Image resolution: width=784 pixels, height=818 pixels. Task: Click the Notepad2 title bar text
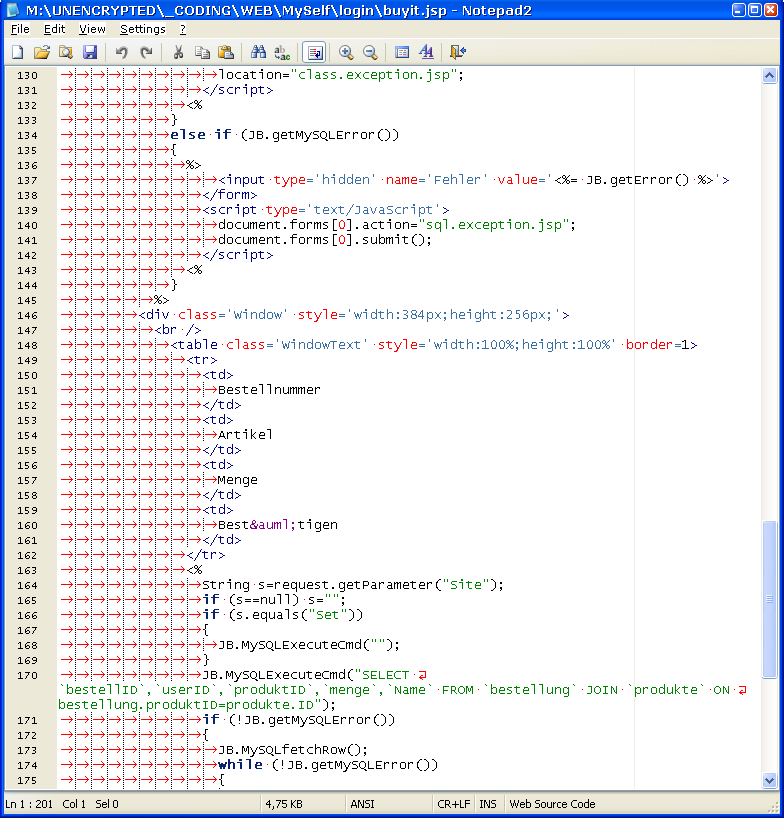(279, 10)
